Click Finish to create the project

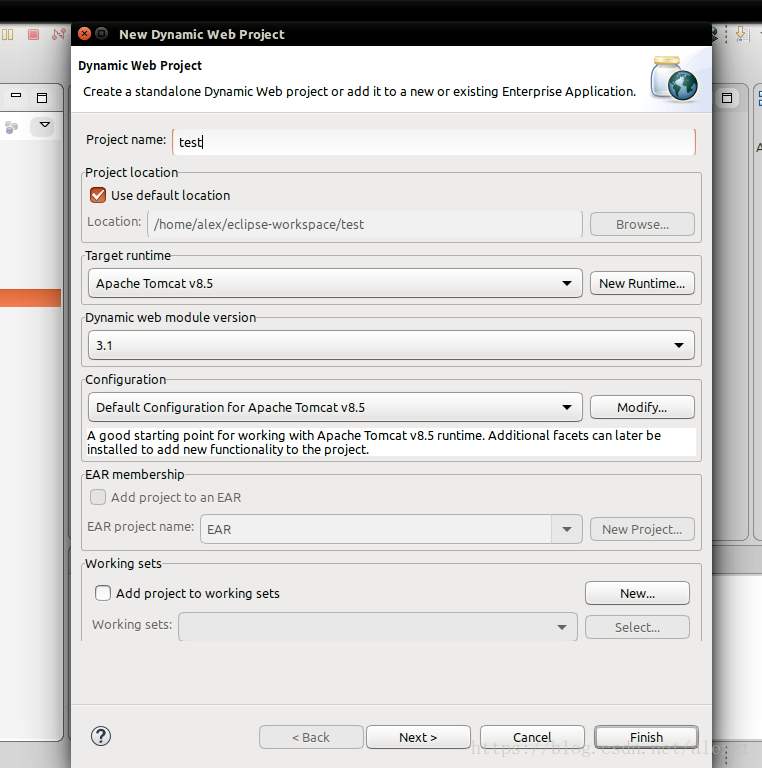[x=646, y=737]
